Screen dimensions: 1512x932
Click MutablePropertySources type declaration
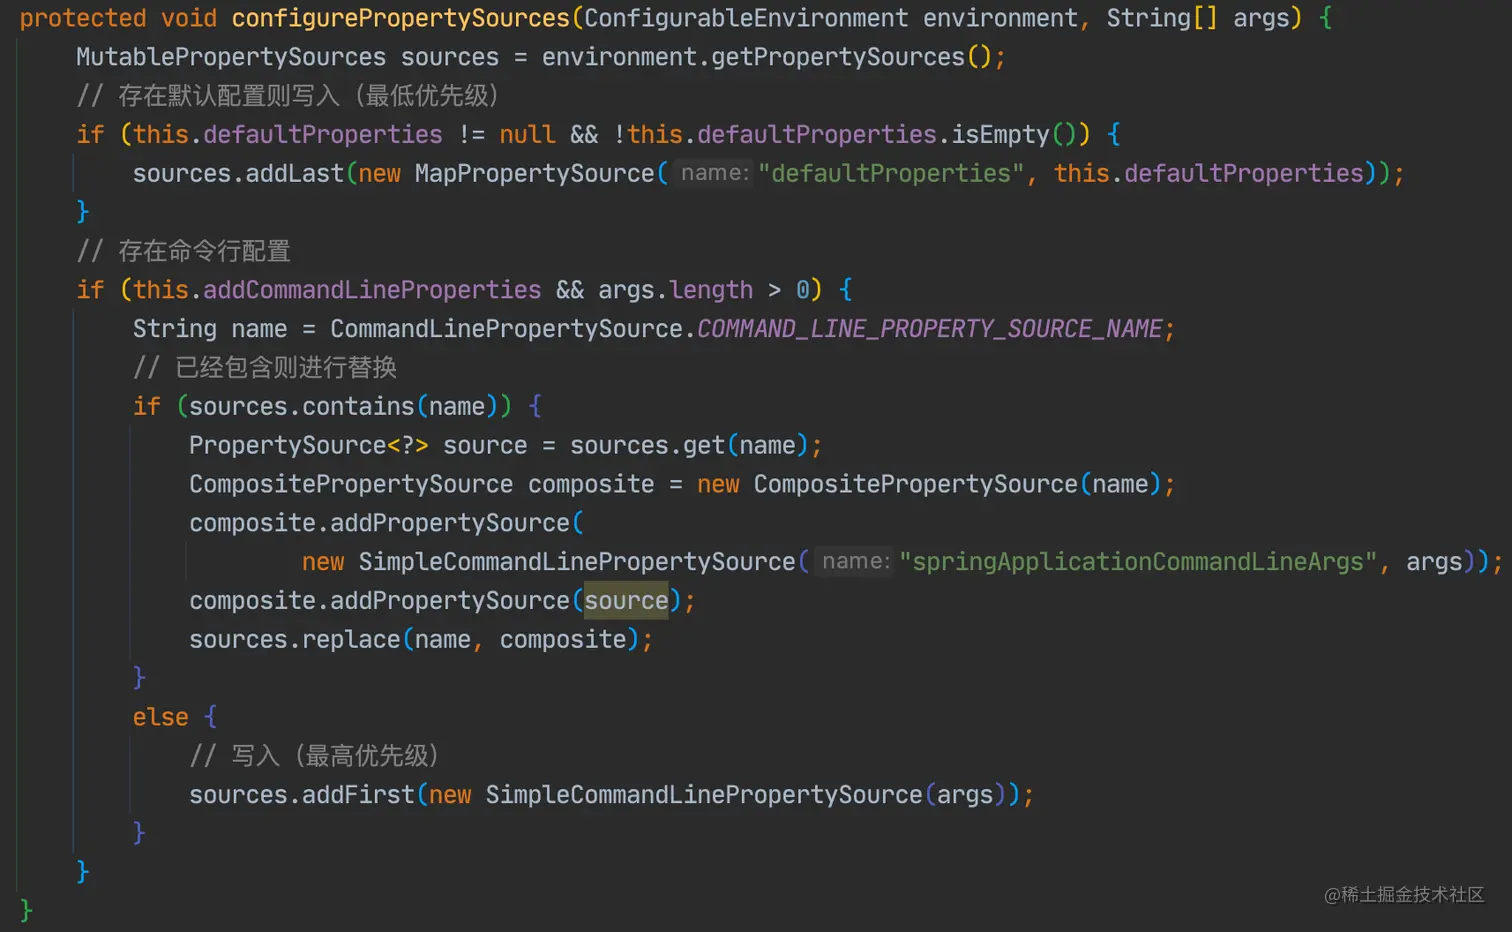click(231, 57)
